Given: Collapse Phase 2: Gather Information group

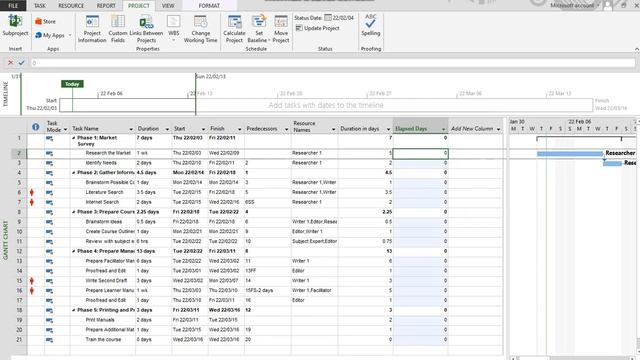Looking at the screenshot, I should (74, 173).
